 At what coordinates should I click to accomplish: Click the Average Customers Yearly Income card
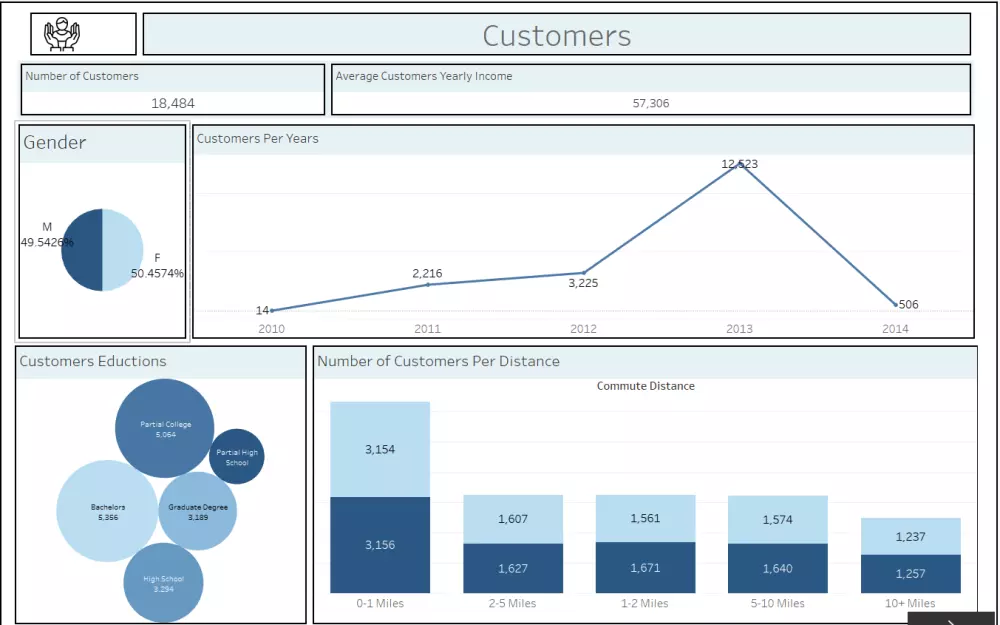tap(650, 88)
